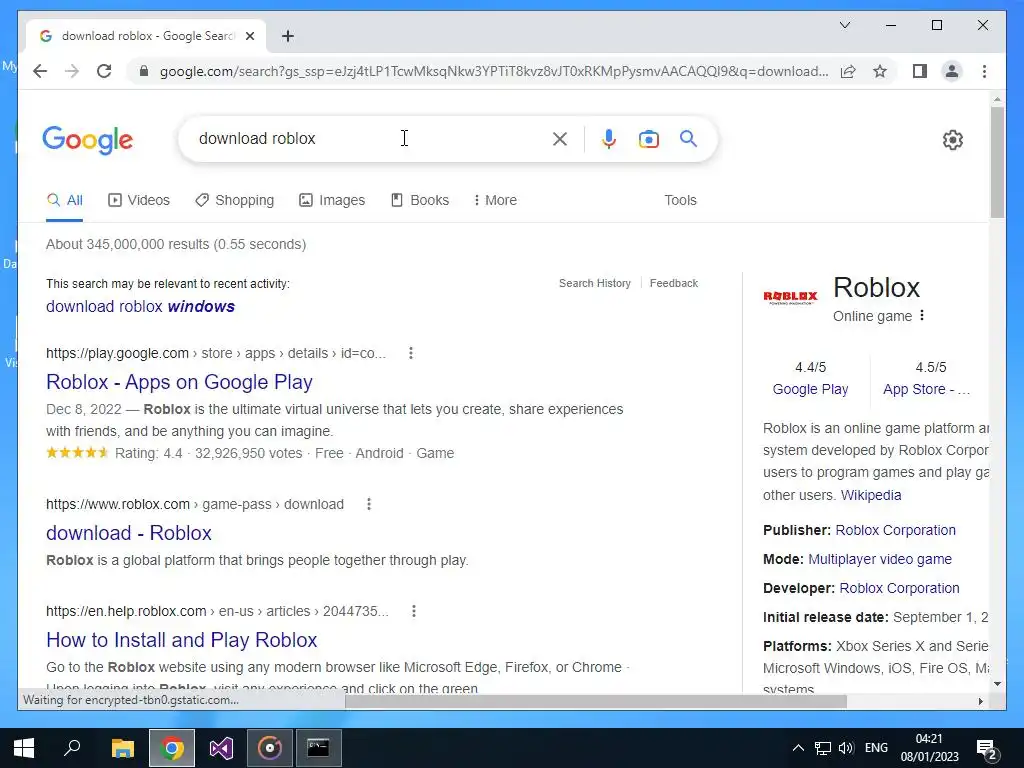Screen dimensions: 1024x768
Task: Click the ENG language indicator
Action: 876,748
